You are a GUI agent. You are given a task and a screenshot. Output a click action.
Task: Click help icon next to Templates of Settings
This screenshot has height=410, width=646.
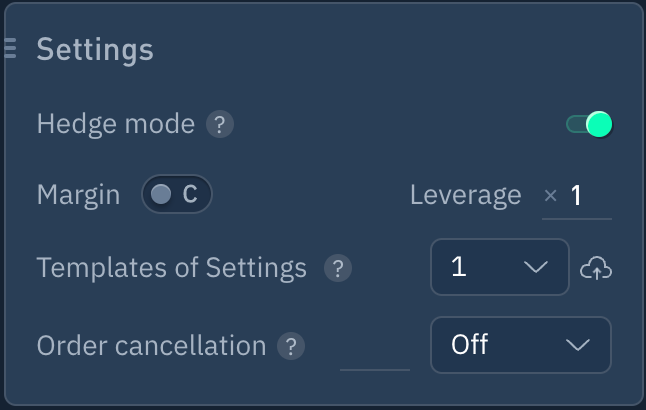pos(338,268)
